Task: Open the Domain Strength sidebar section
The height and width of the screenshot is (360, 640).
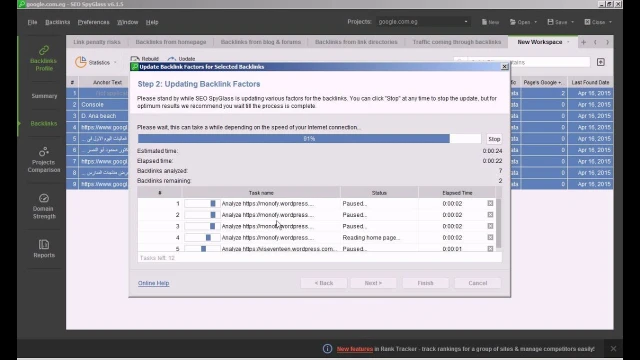Action: [x=44, y=206]
